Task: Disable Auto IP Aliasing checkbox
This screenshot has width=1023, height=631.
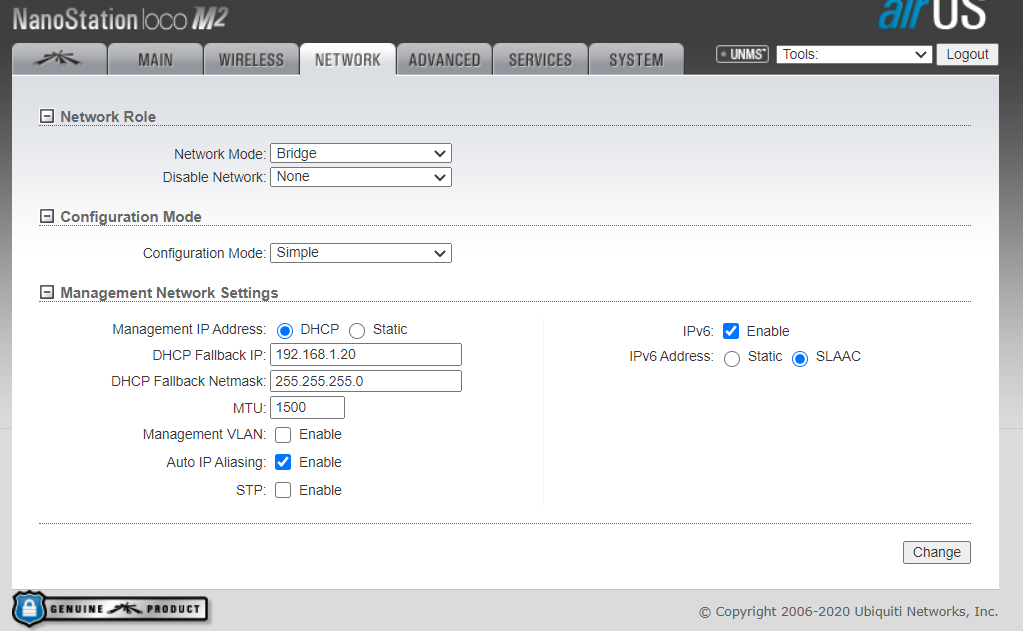Action: coord(283,462)
